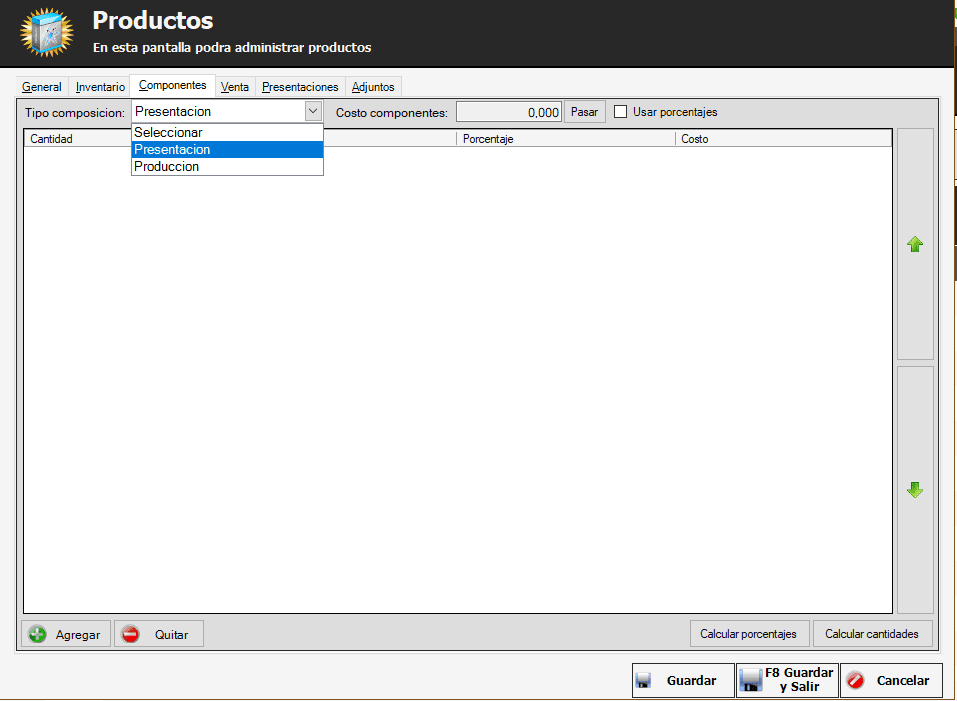Open the Inventario tab
This screenshot has width=957, height=701.
click(x=100, y=87)
